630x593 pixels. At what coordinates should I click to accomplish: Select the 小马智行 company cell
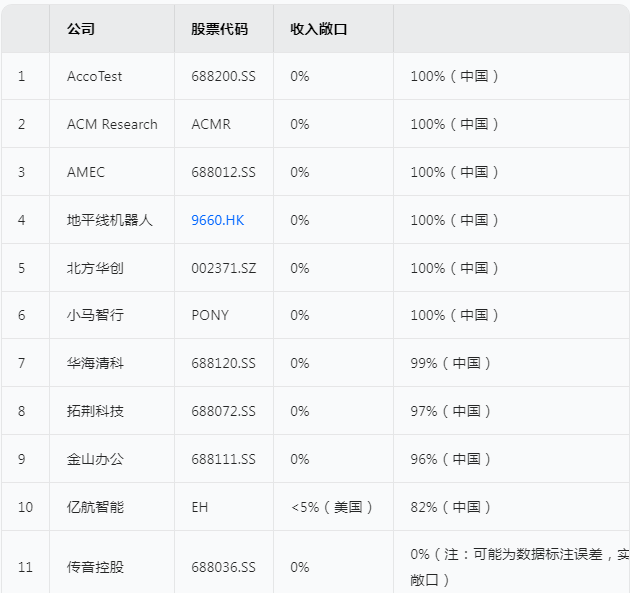[96, 315]
